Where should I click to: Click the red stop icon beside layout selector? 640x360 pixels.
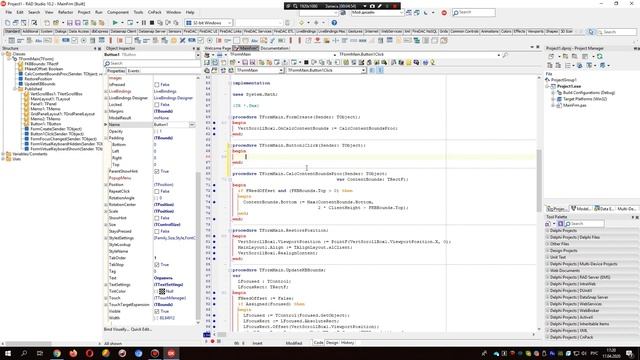[x=444, y=13]
